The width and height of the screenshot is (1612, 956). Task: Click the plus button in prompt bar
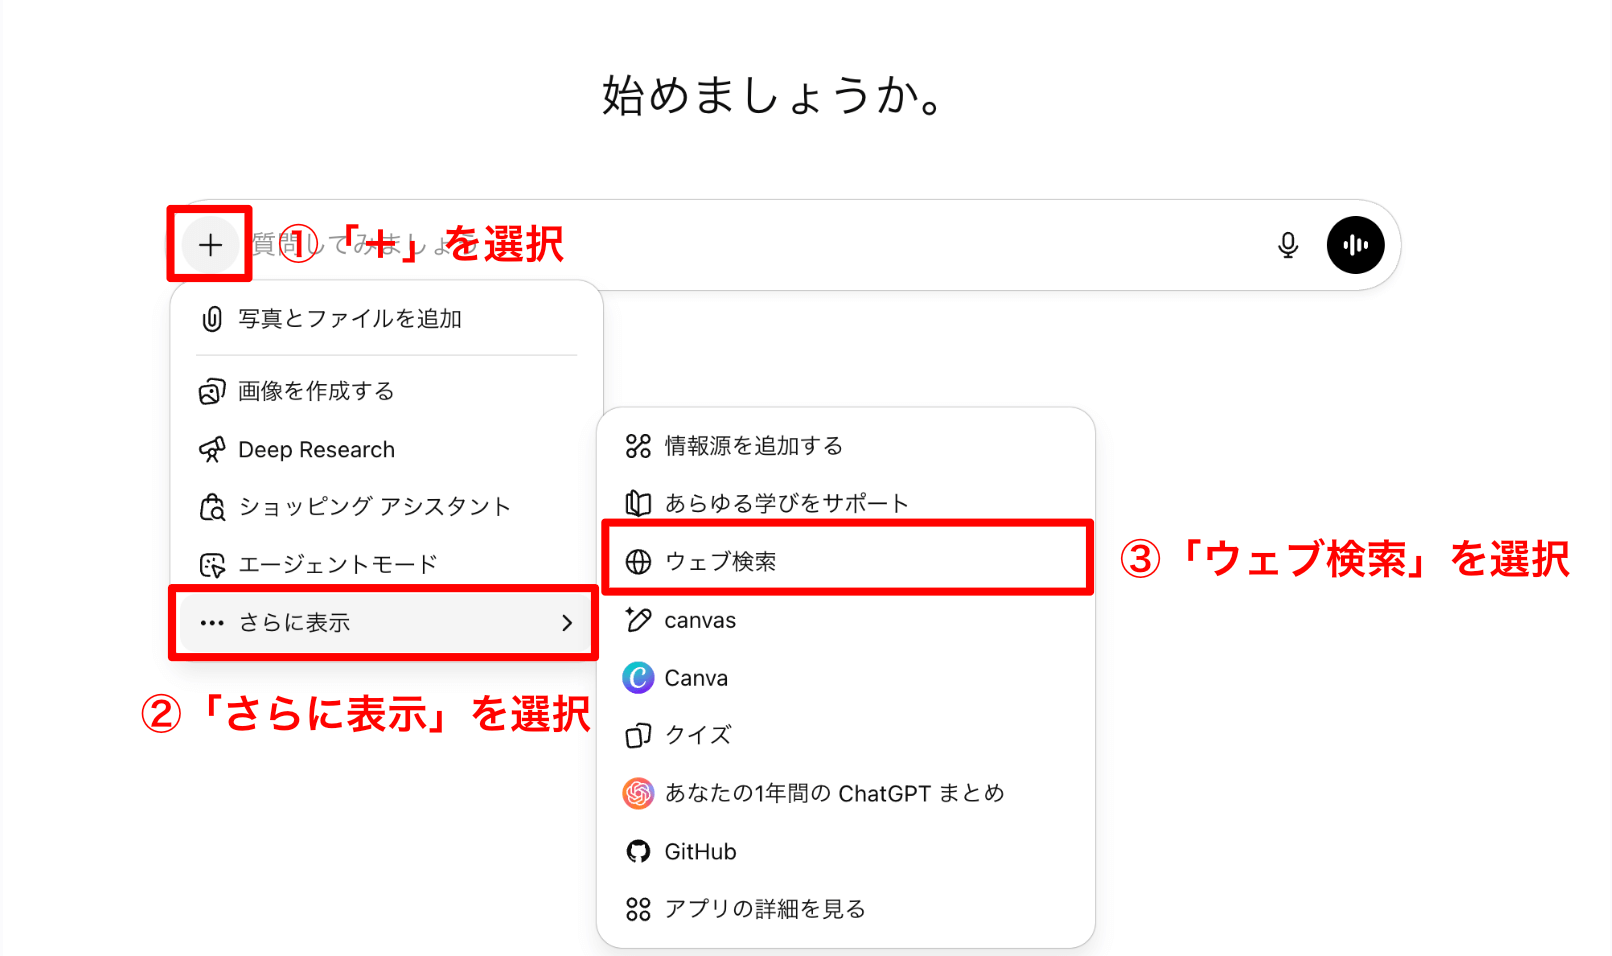[x=210, y=245]
